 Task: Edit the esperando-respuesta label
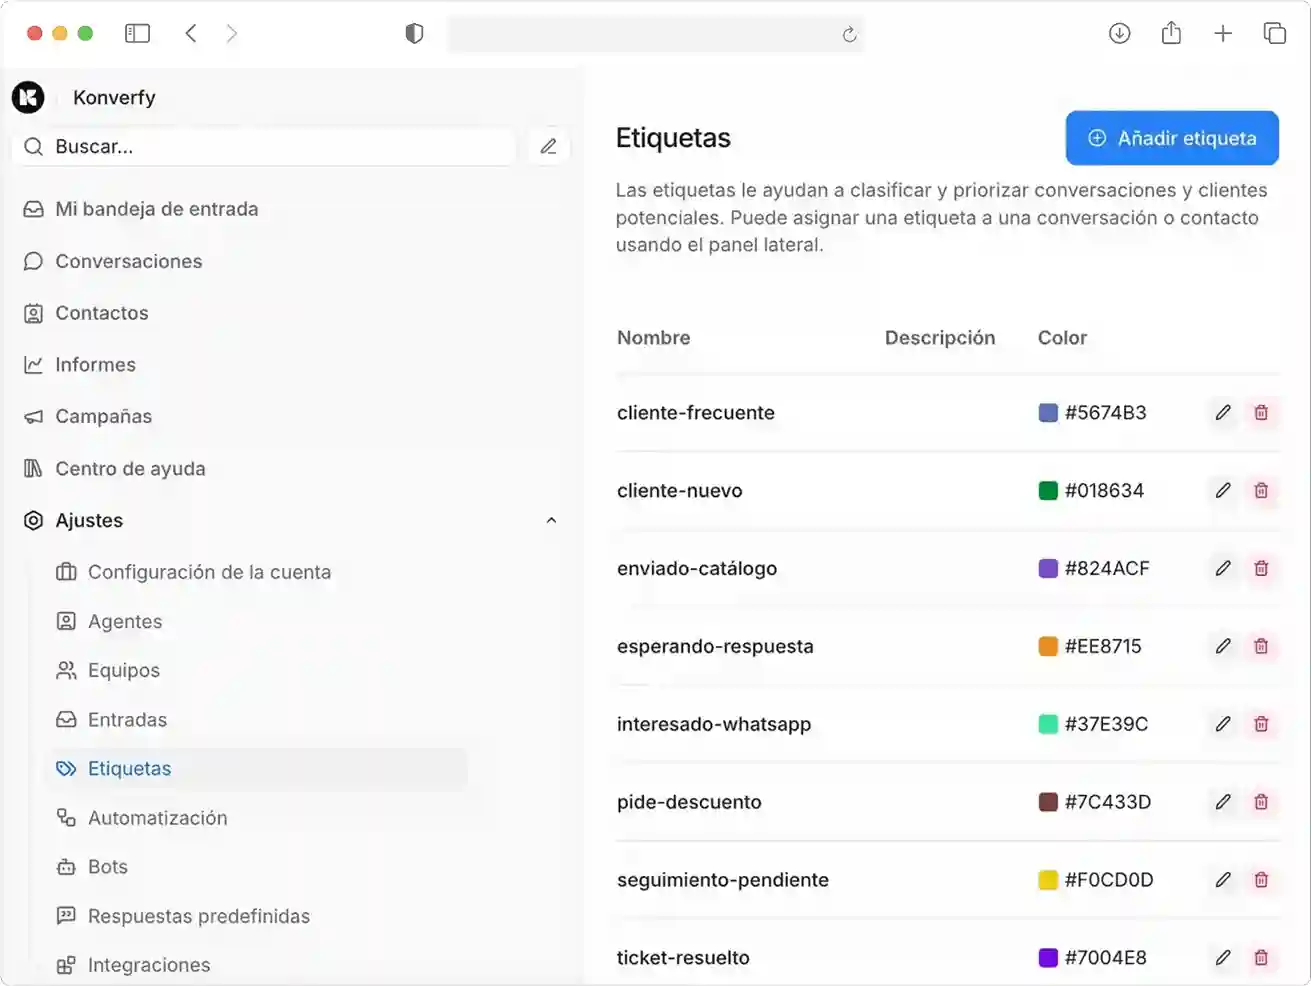tap(1223, 646)
